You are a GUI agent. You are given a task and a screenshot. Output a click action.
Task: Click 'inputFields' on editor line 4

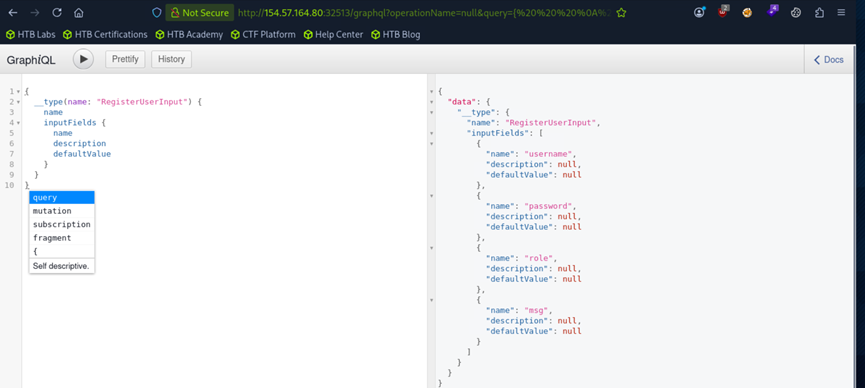[70, 123]
